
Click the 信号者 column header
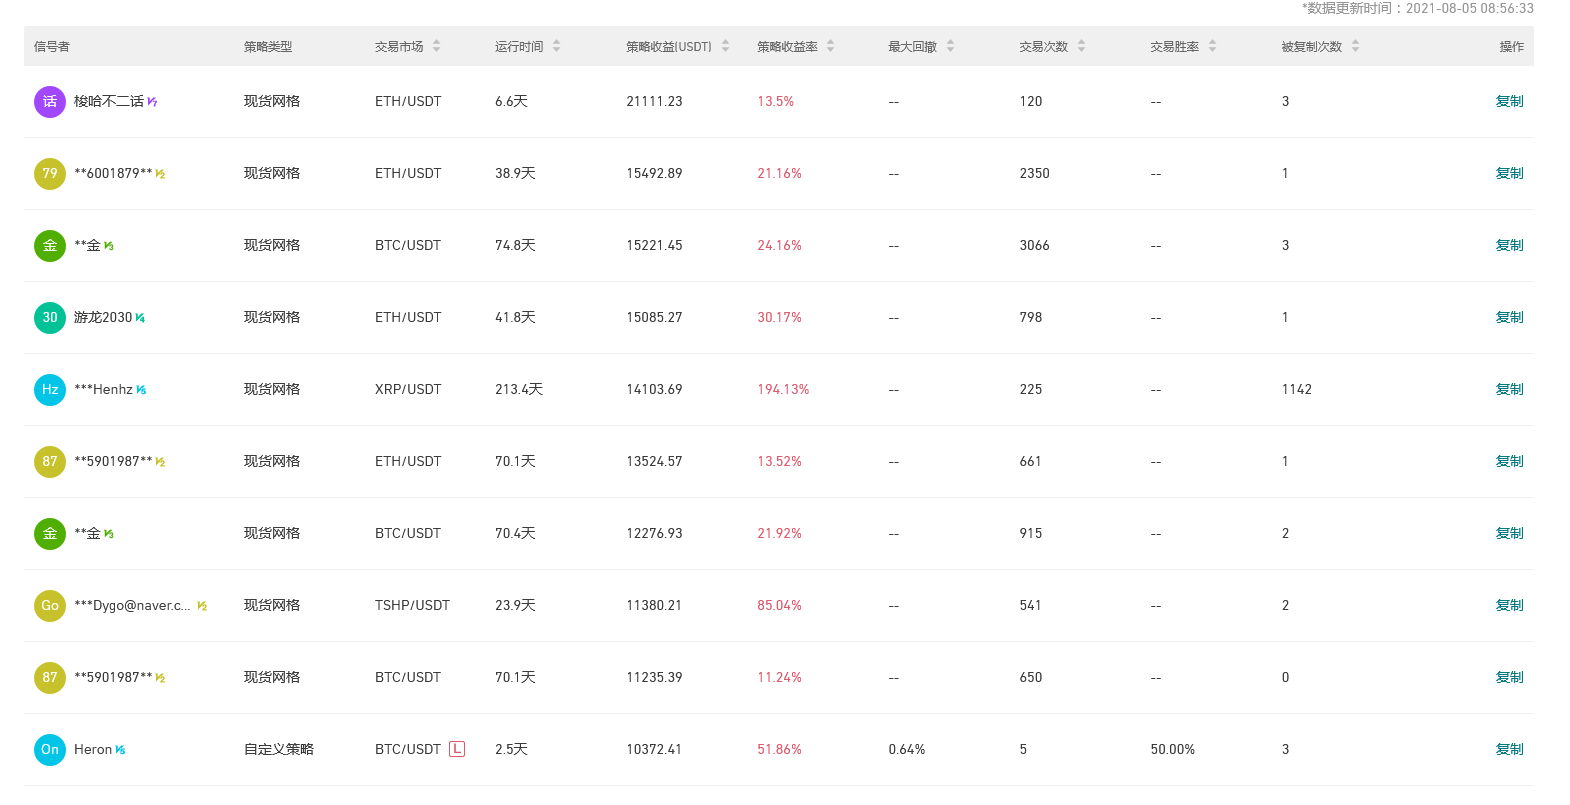click(52, 46)
